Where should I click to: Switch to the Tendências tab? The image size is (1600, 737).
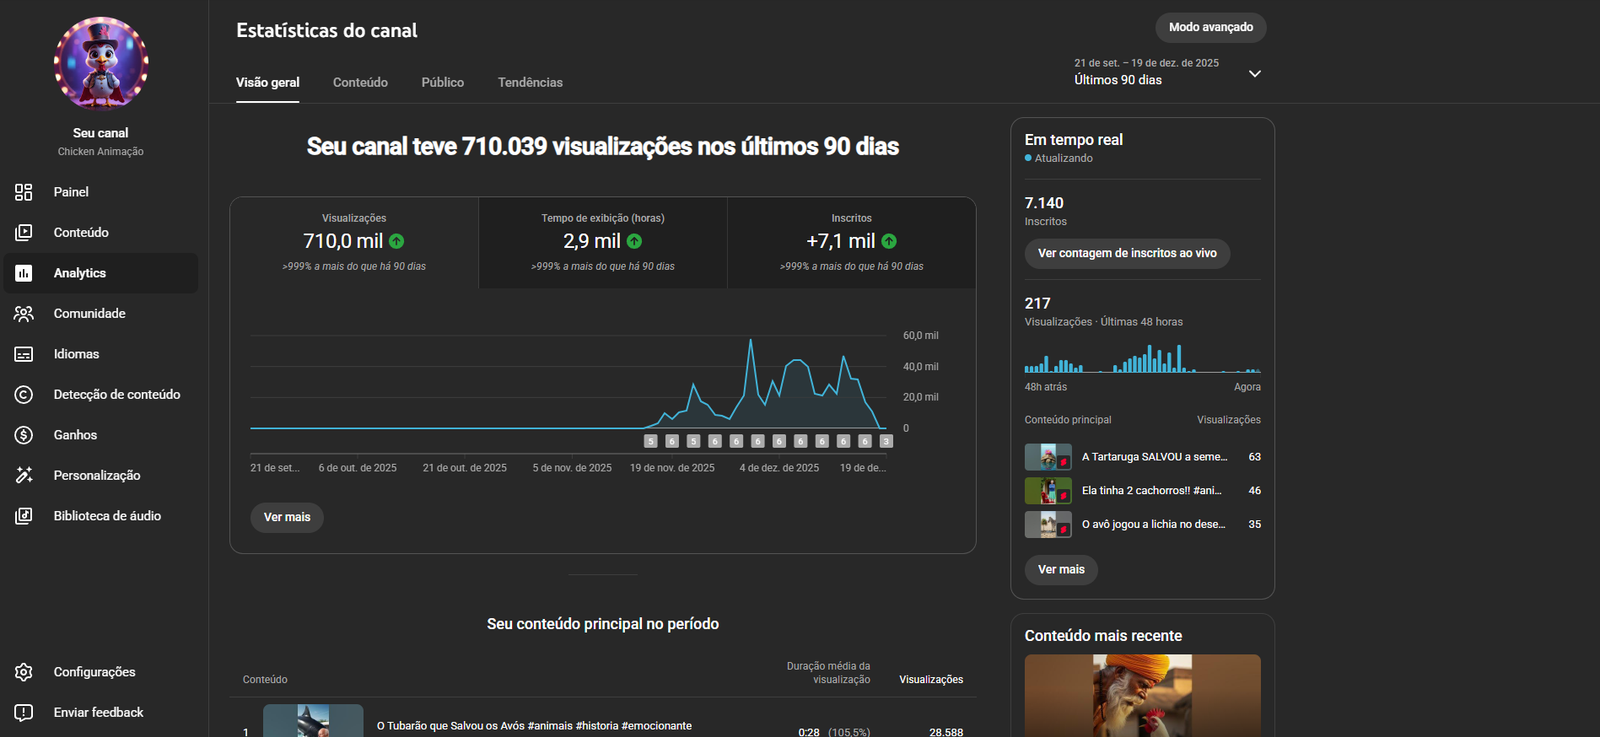530,82
